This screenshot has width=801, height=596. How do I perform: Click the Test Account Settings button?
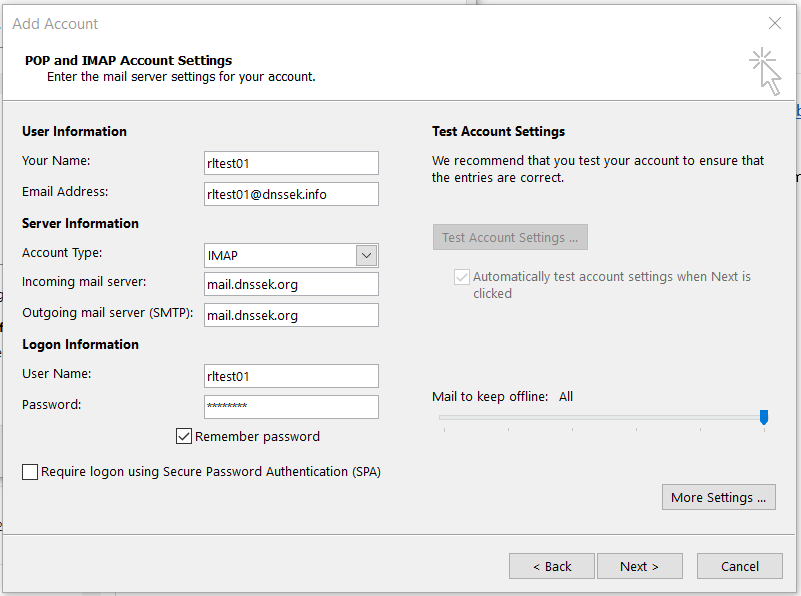coord(510,237)
